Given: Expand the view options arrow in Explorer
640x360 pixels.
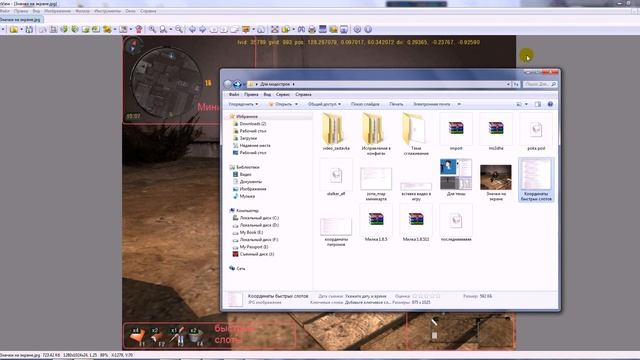Looking at the screenshot, I should click(x=526, y=104).
